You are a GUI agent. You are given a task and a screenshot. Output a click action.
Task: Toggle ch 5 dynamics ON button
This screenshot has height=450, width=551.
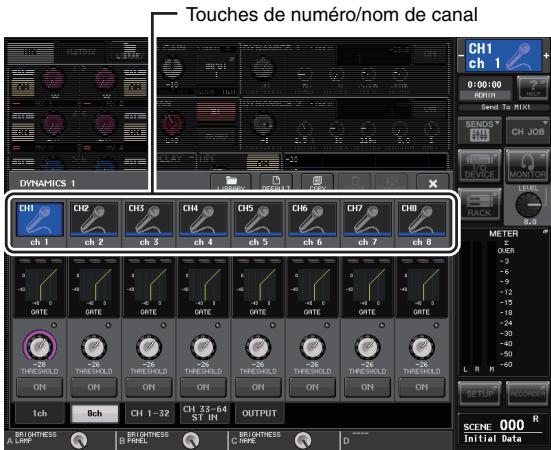258,387
